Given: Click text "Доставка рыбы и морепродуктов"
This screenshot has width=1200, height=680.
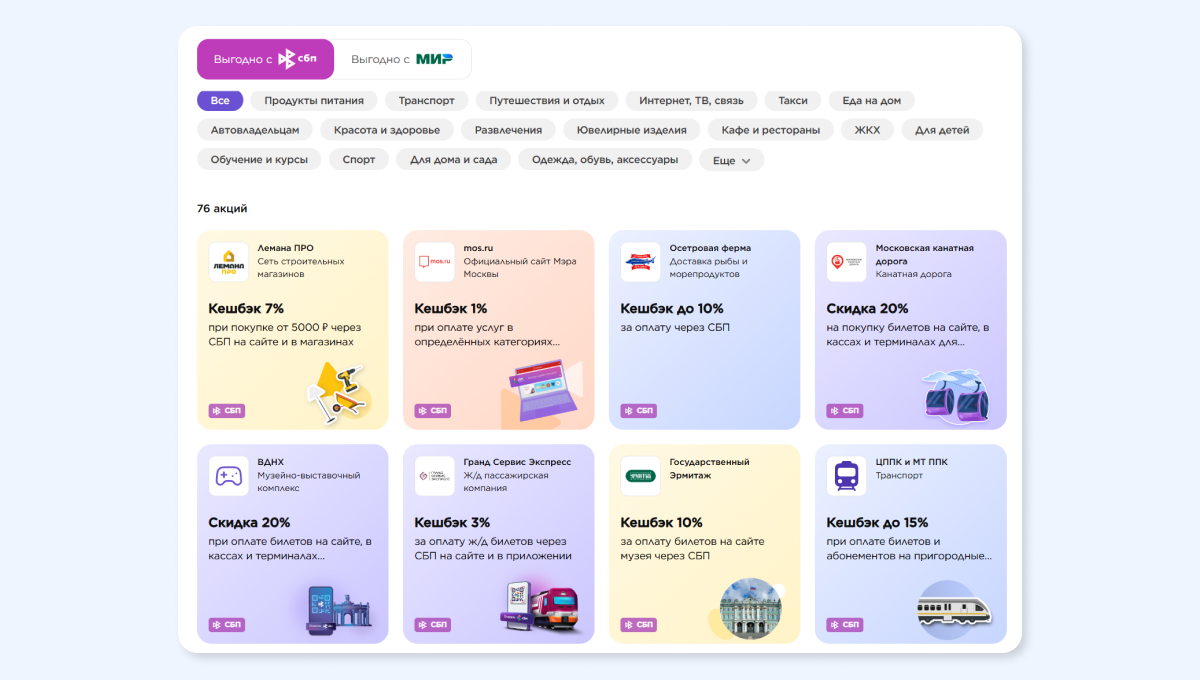Looking at the screenshot, I should tap(709, 267).
